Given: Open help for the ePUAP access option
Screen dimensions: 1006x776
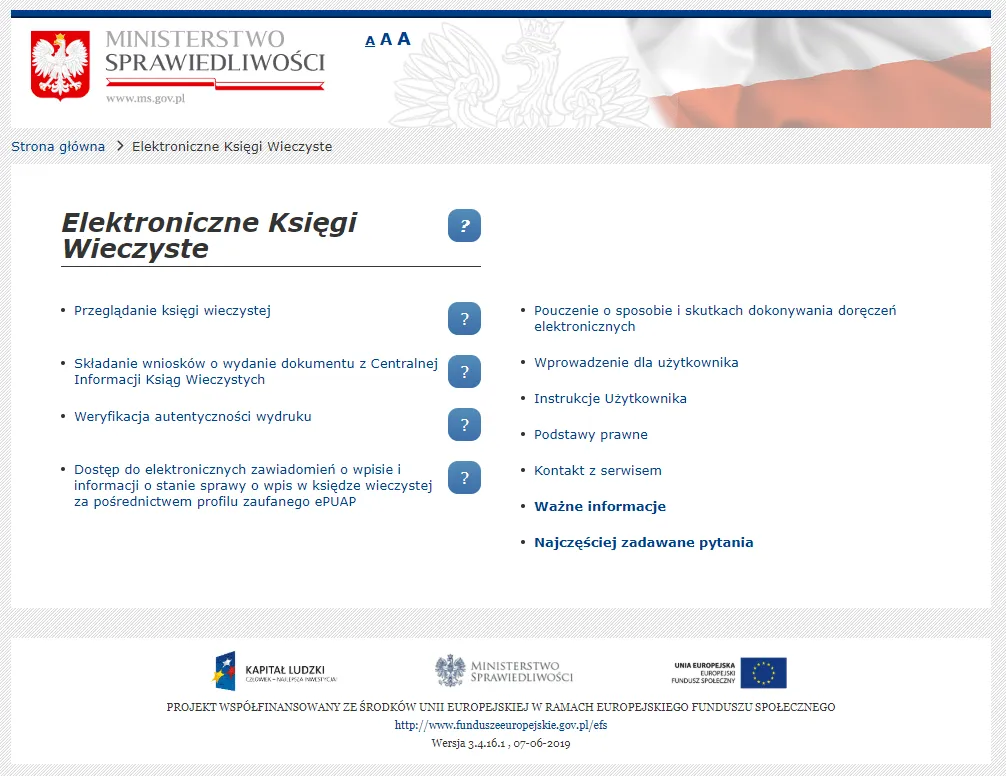Looking at the screenshot, I should click(463, 477).
